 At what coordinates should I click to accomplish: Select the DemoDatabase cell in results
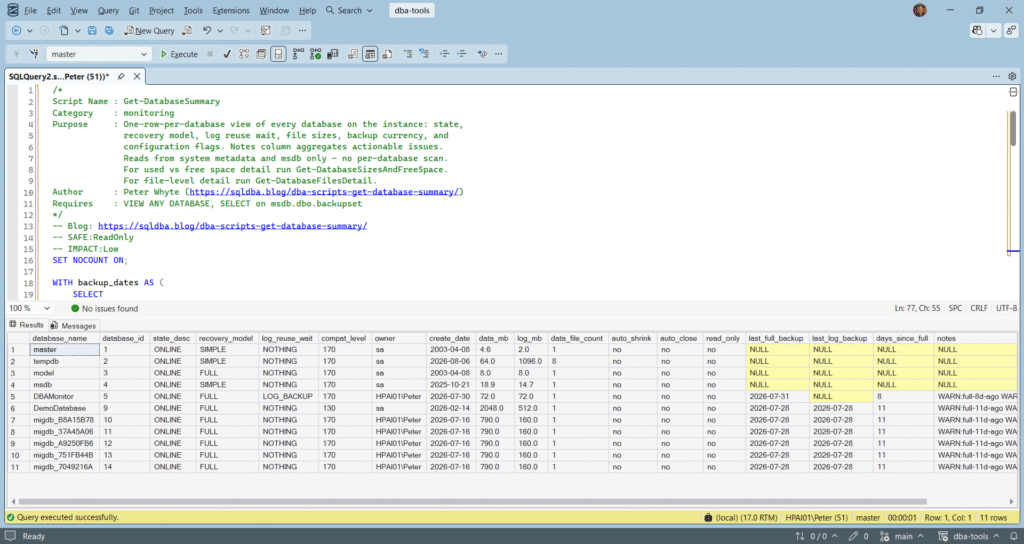(64, 408)
